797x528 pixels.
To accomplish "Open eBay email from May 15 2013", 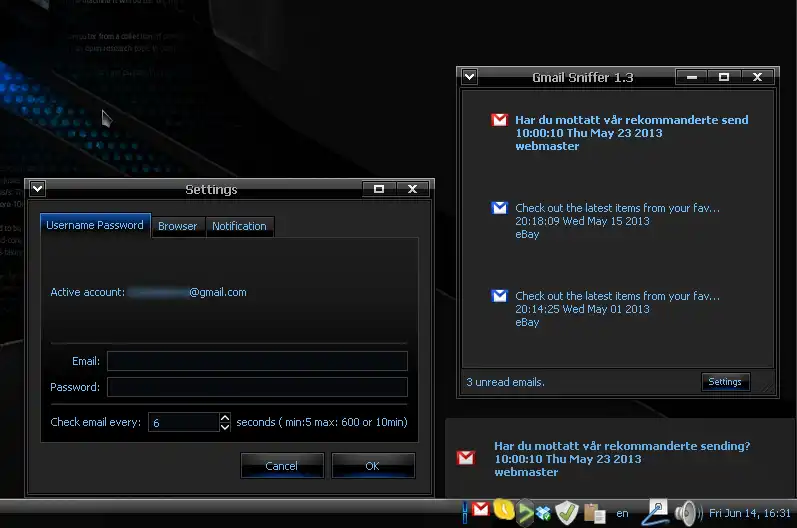I will click(x=617, y=221).
